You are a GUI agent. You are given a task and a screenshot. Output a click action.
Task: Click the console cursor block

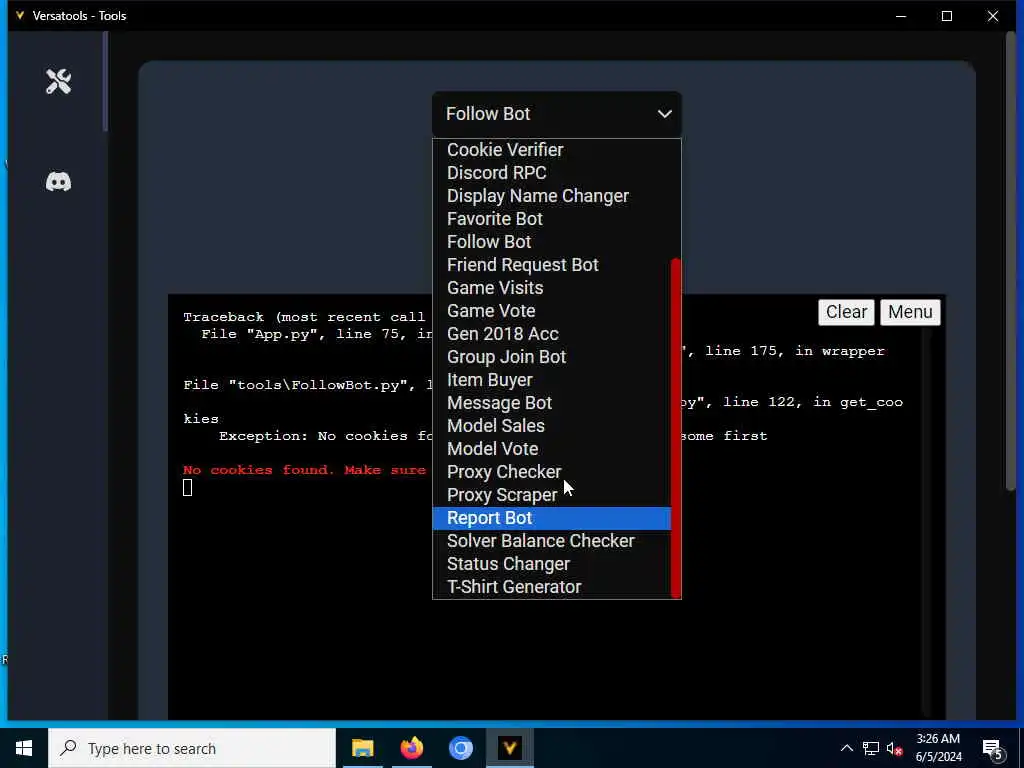187,487
